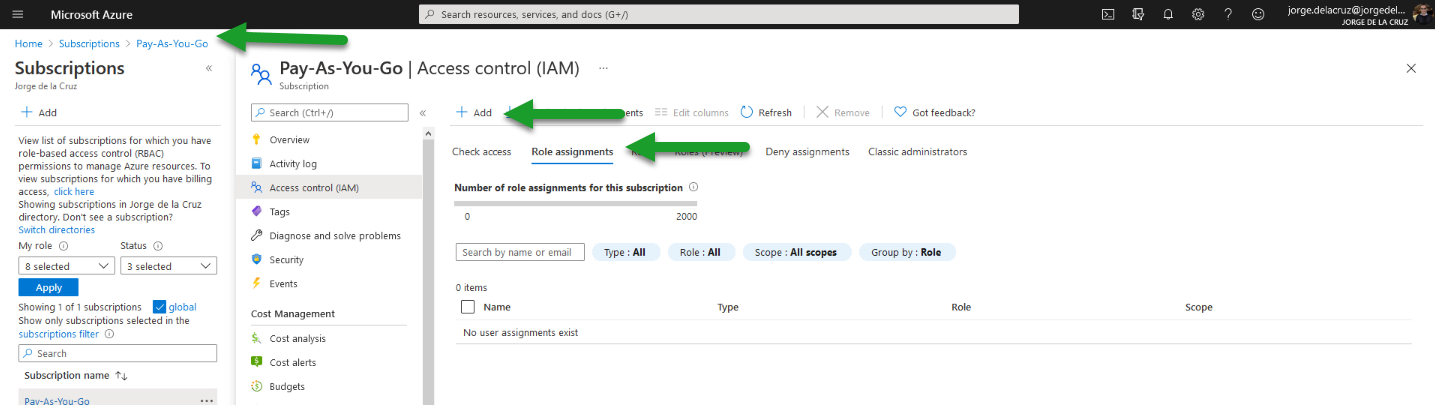1435x405 pixels.
Task: Click the Scope column header
Action: 1199,307
